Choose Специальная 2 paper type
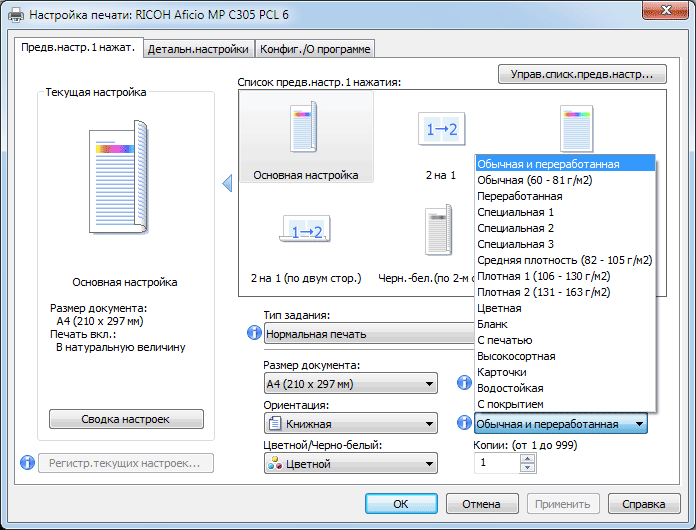This screenshot has height=530, width=696. point(565,228)
